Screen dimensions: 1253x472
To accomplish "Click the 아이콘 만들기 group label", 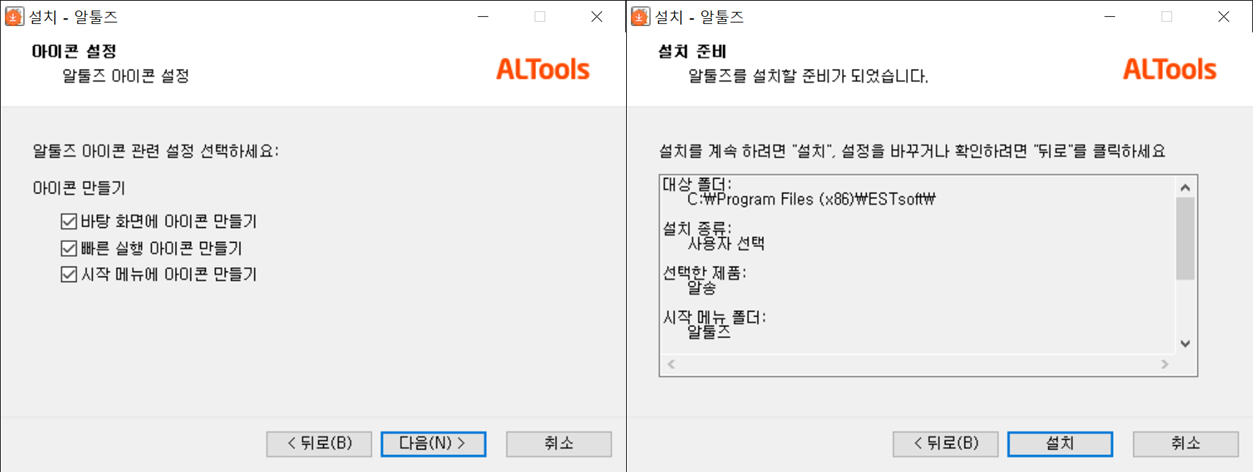I will click(x=79, y=188).
